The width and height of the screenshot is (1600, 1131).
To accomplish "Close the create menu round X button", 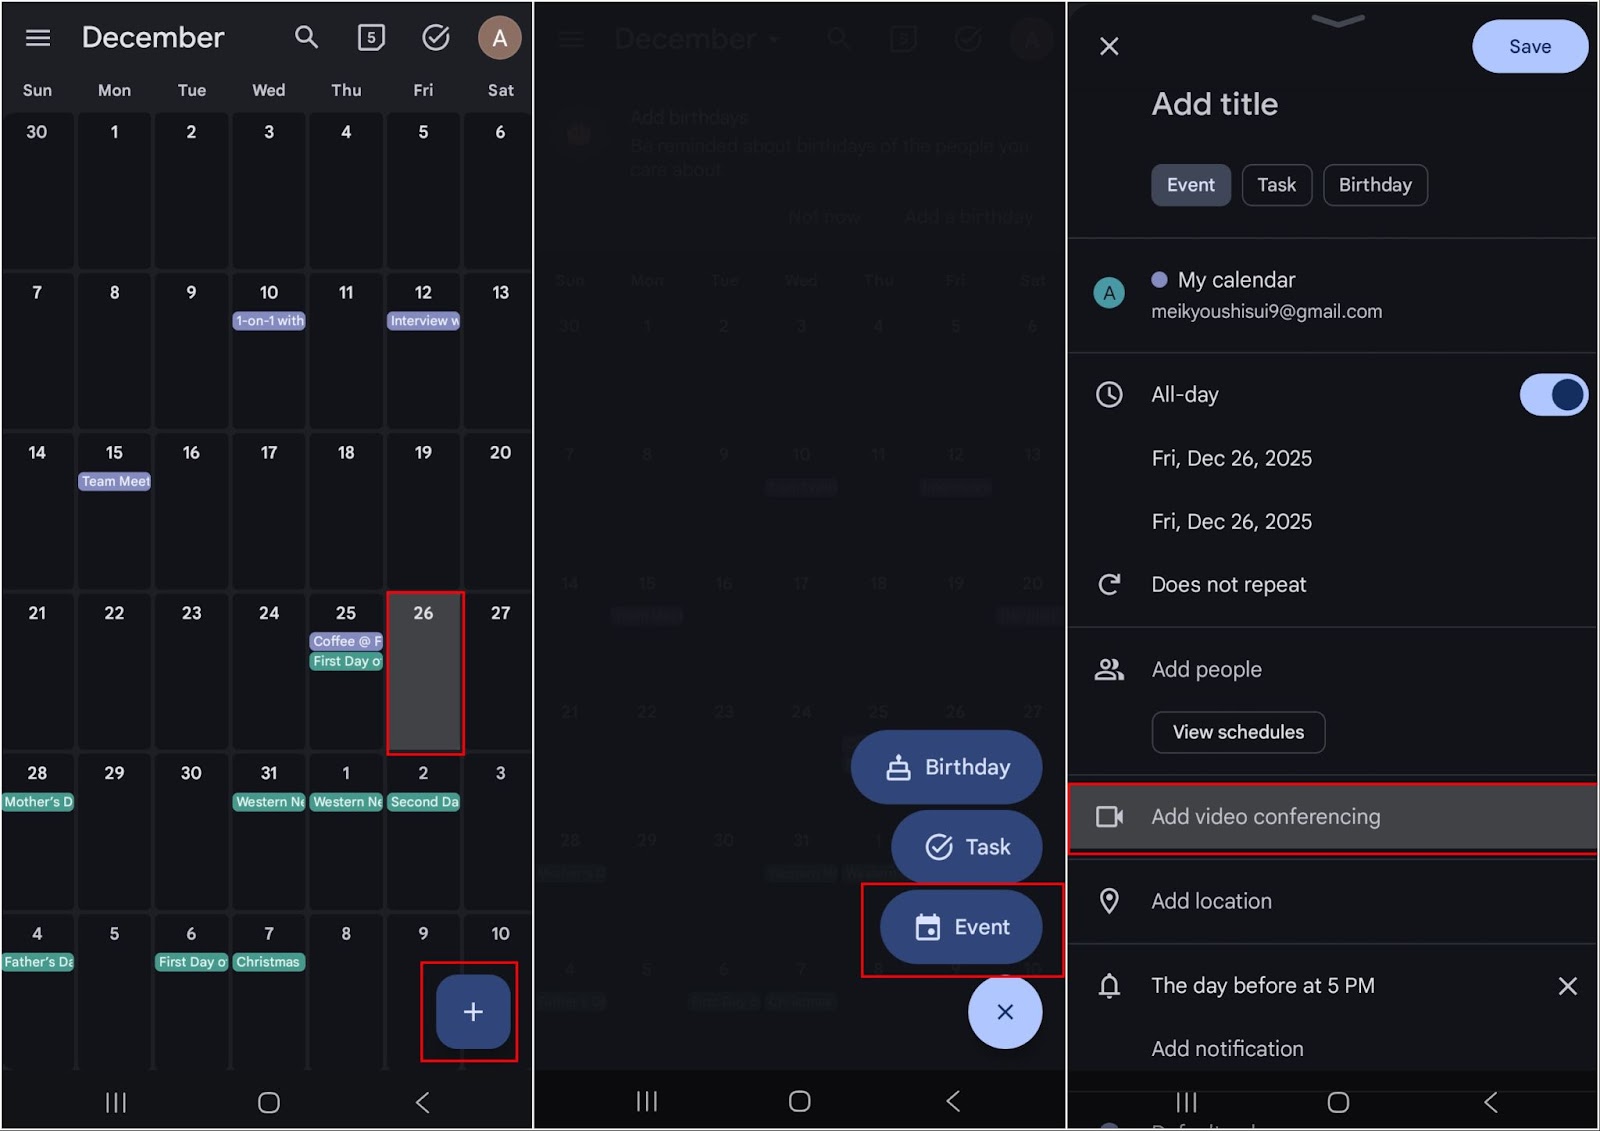I will (x=1005, y=1012).
